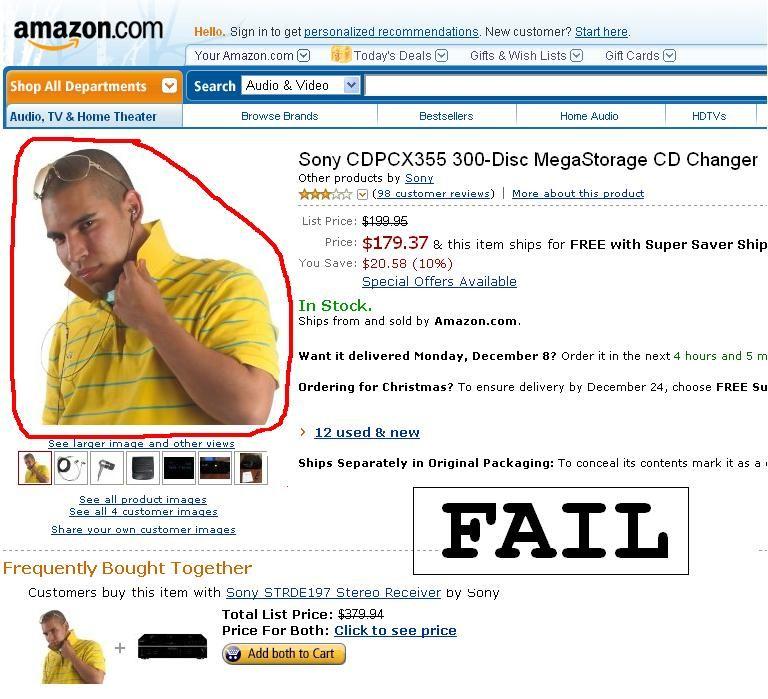Screen dimensions: 768x699
Task: Click the stereo receiver image in Frequently Bought Together
Action: click(x=172, y=646)
